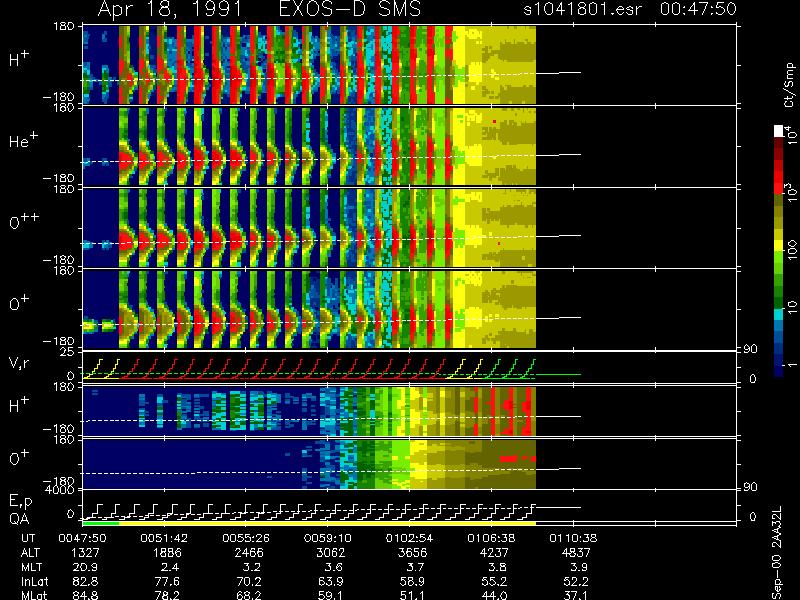Click the file name s1041801.esr
The width and height of the screenshot is (800, 600).
tap(582, 9)
